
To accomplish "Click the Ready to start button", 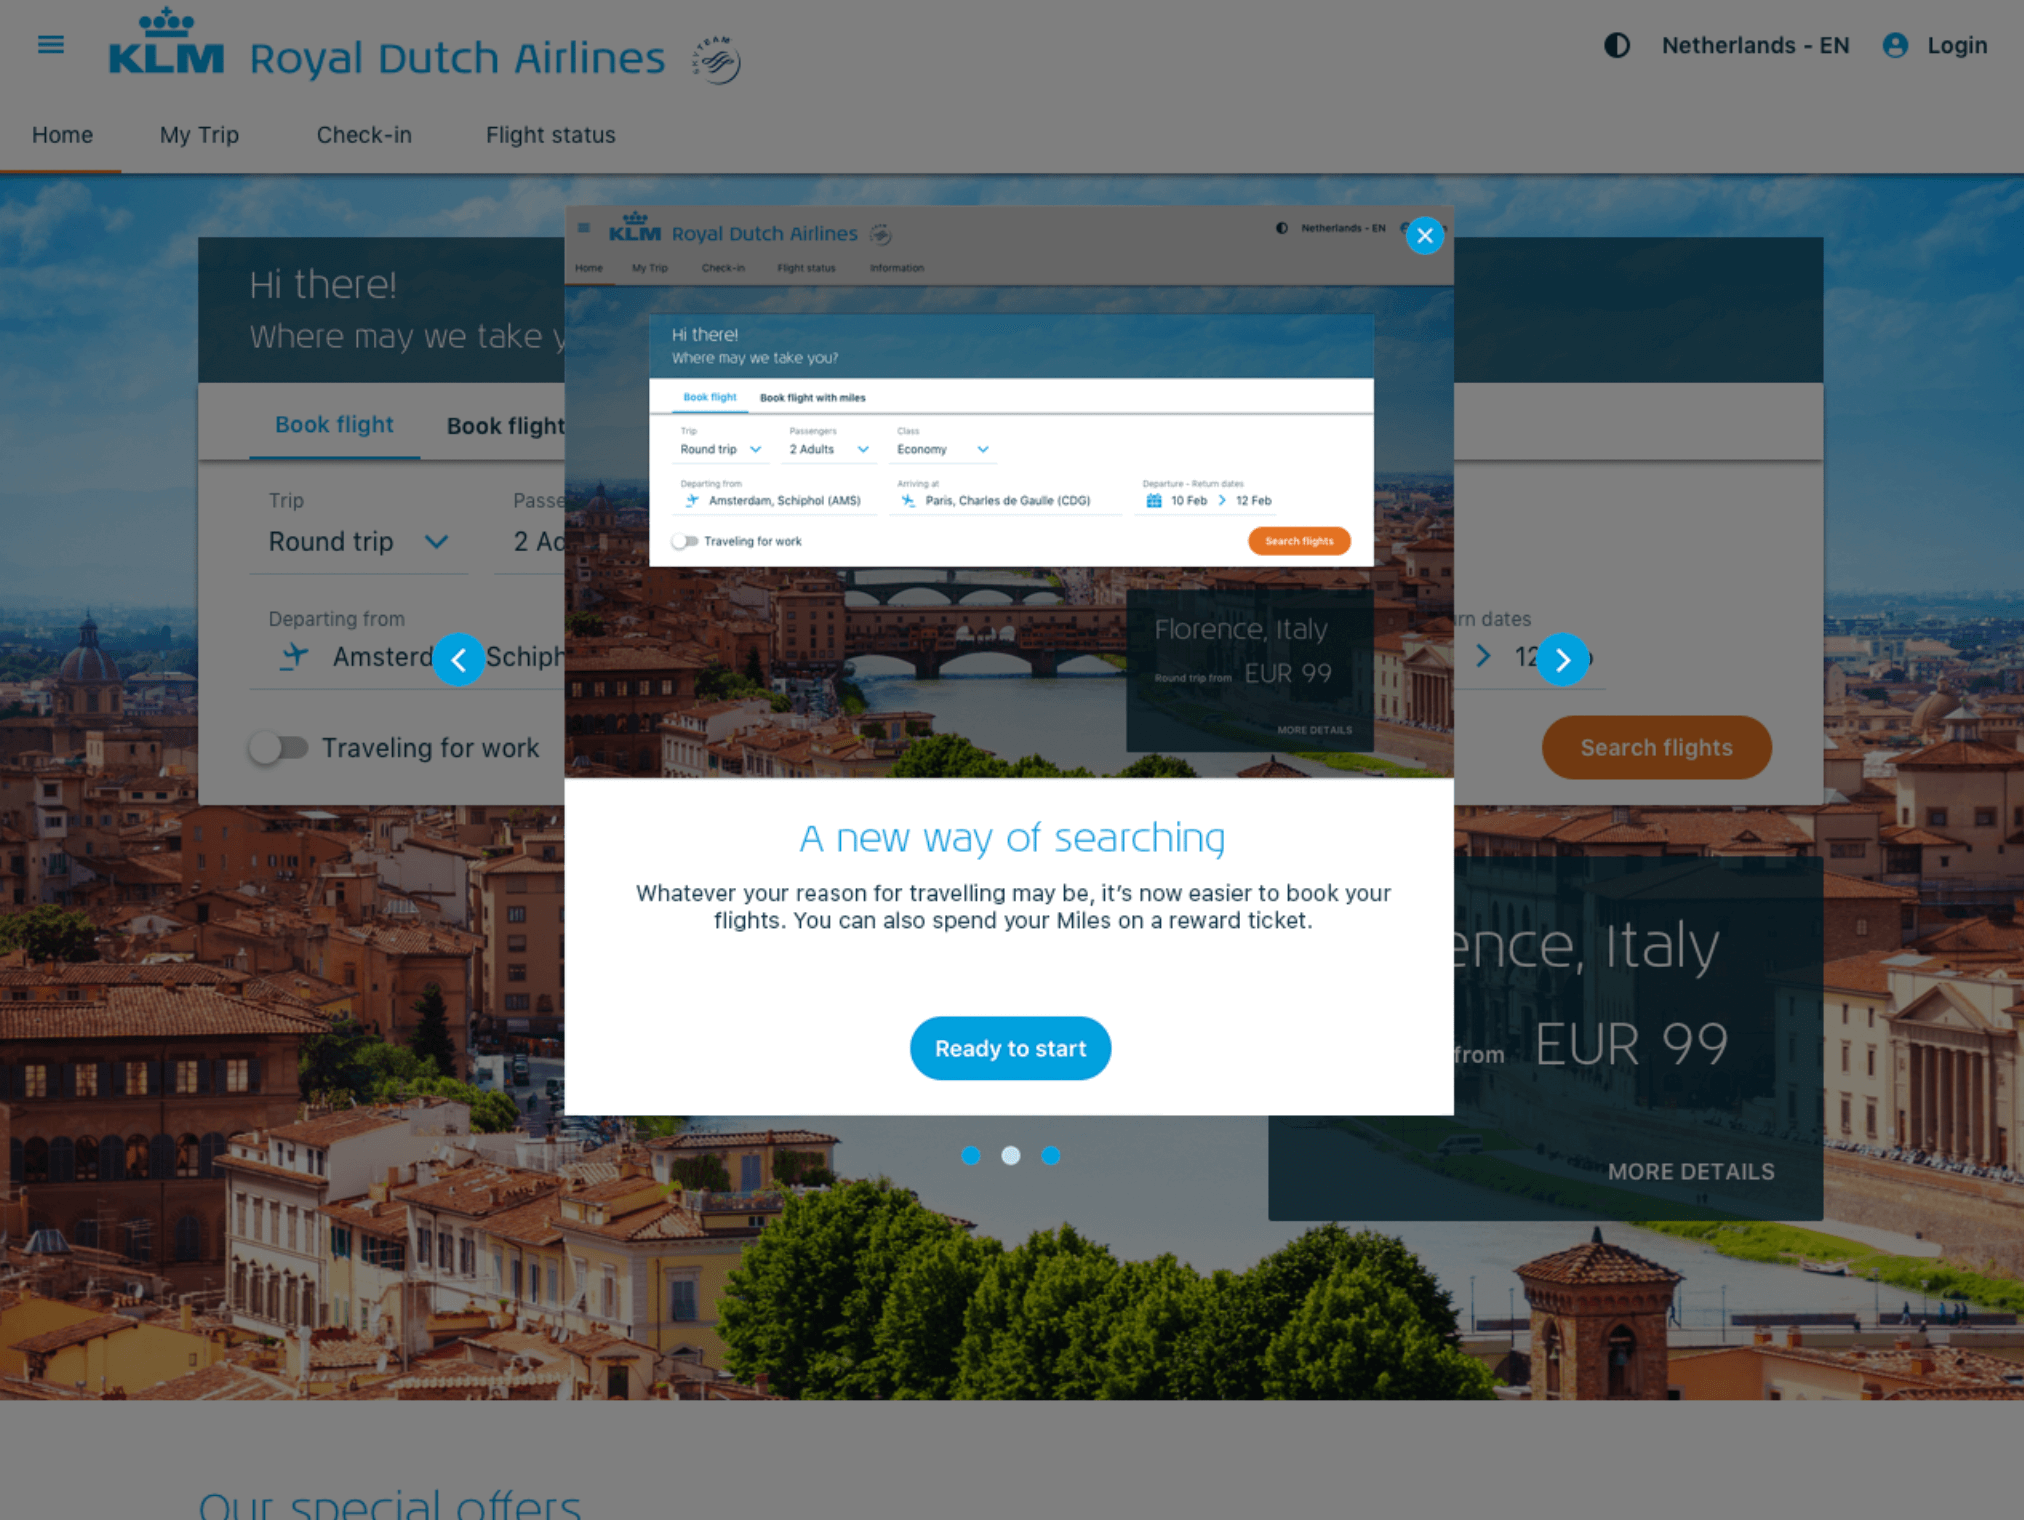I will [x=1010, y=1048].
